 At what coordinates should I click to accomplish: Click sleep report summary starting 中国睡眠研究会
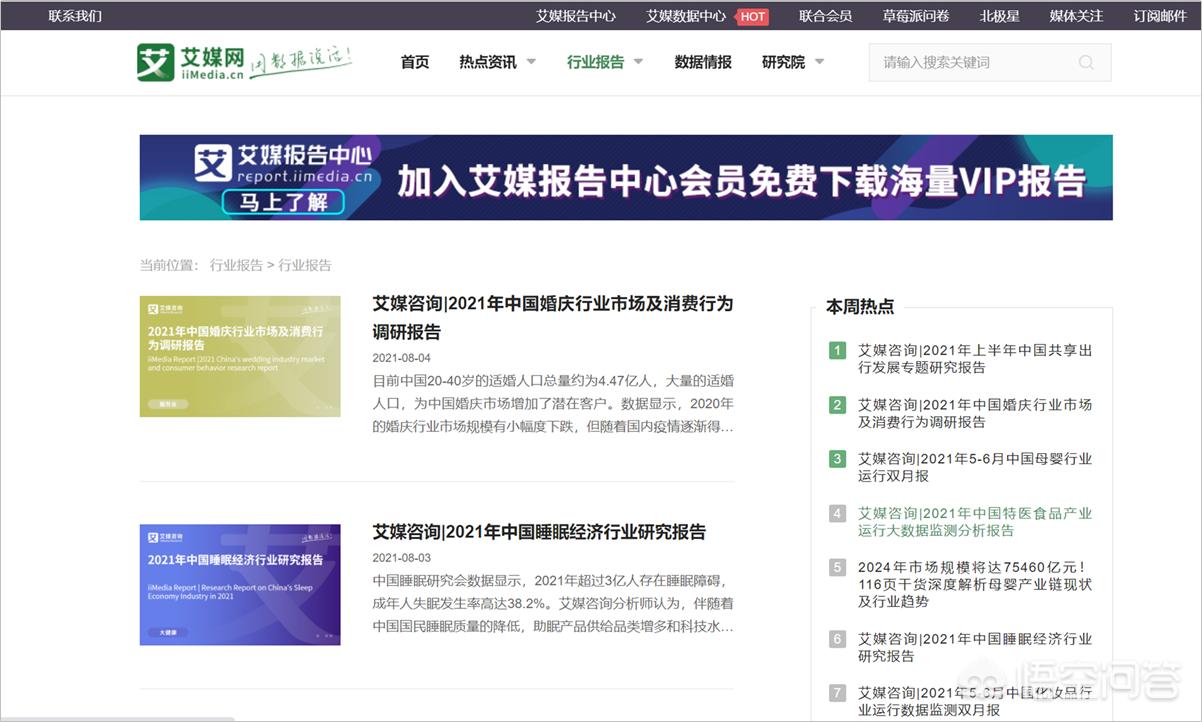[553, 603]
